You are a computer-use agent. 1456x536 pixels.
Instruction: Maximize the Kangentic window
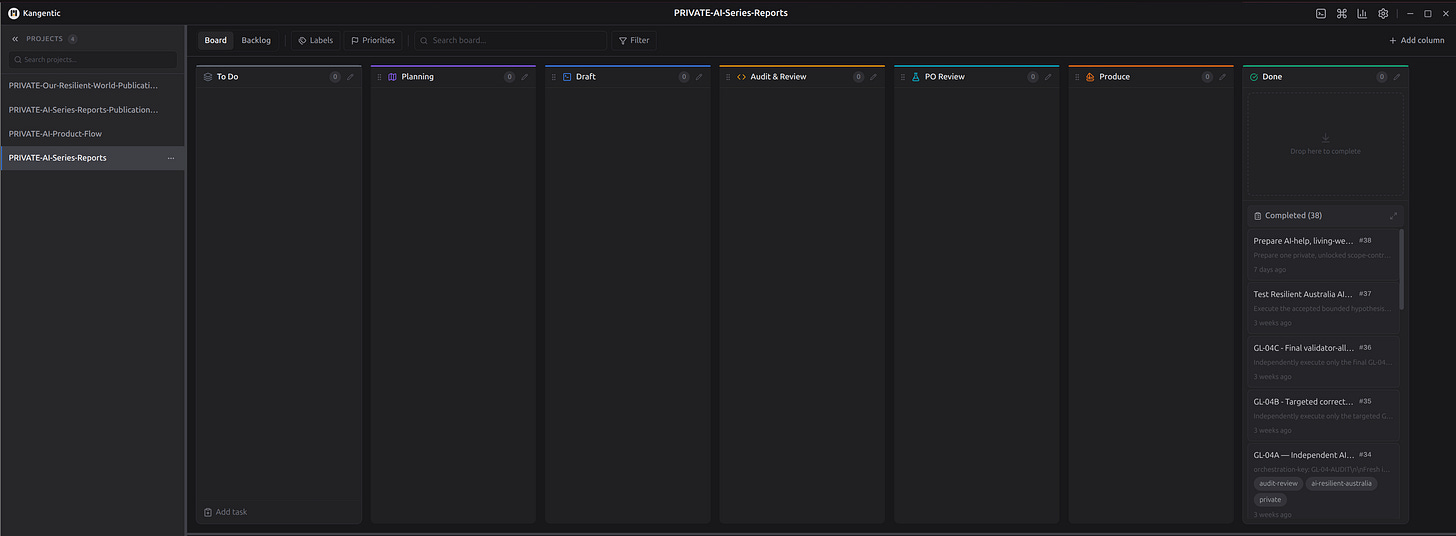click(x=1427, y=13)
